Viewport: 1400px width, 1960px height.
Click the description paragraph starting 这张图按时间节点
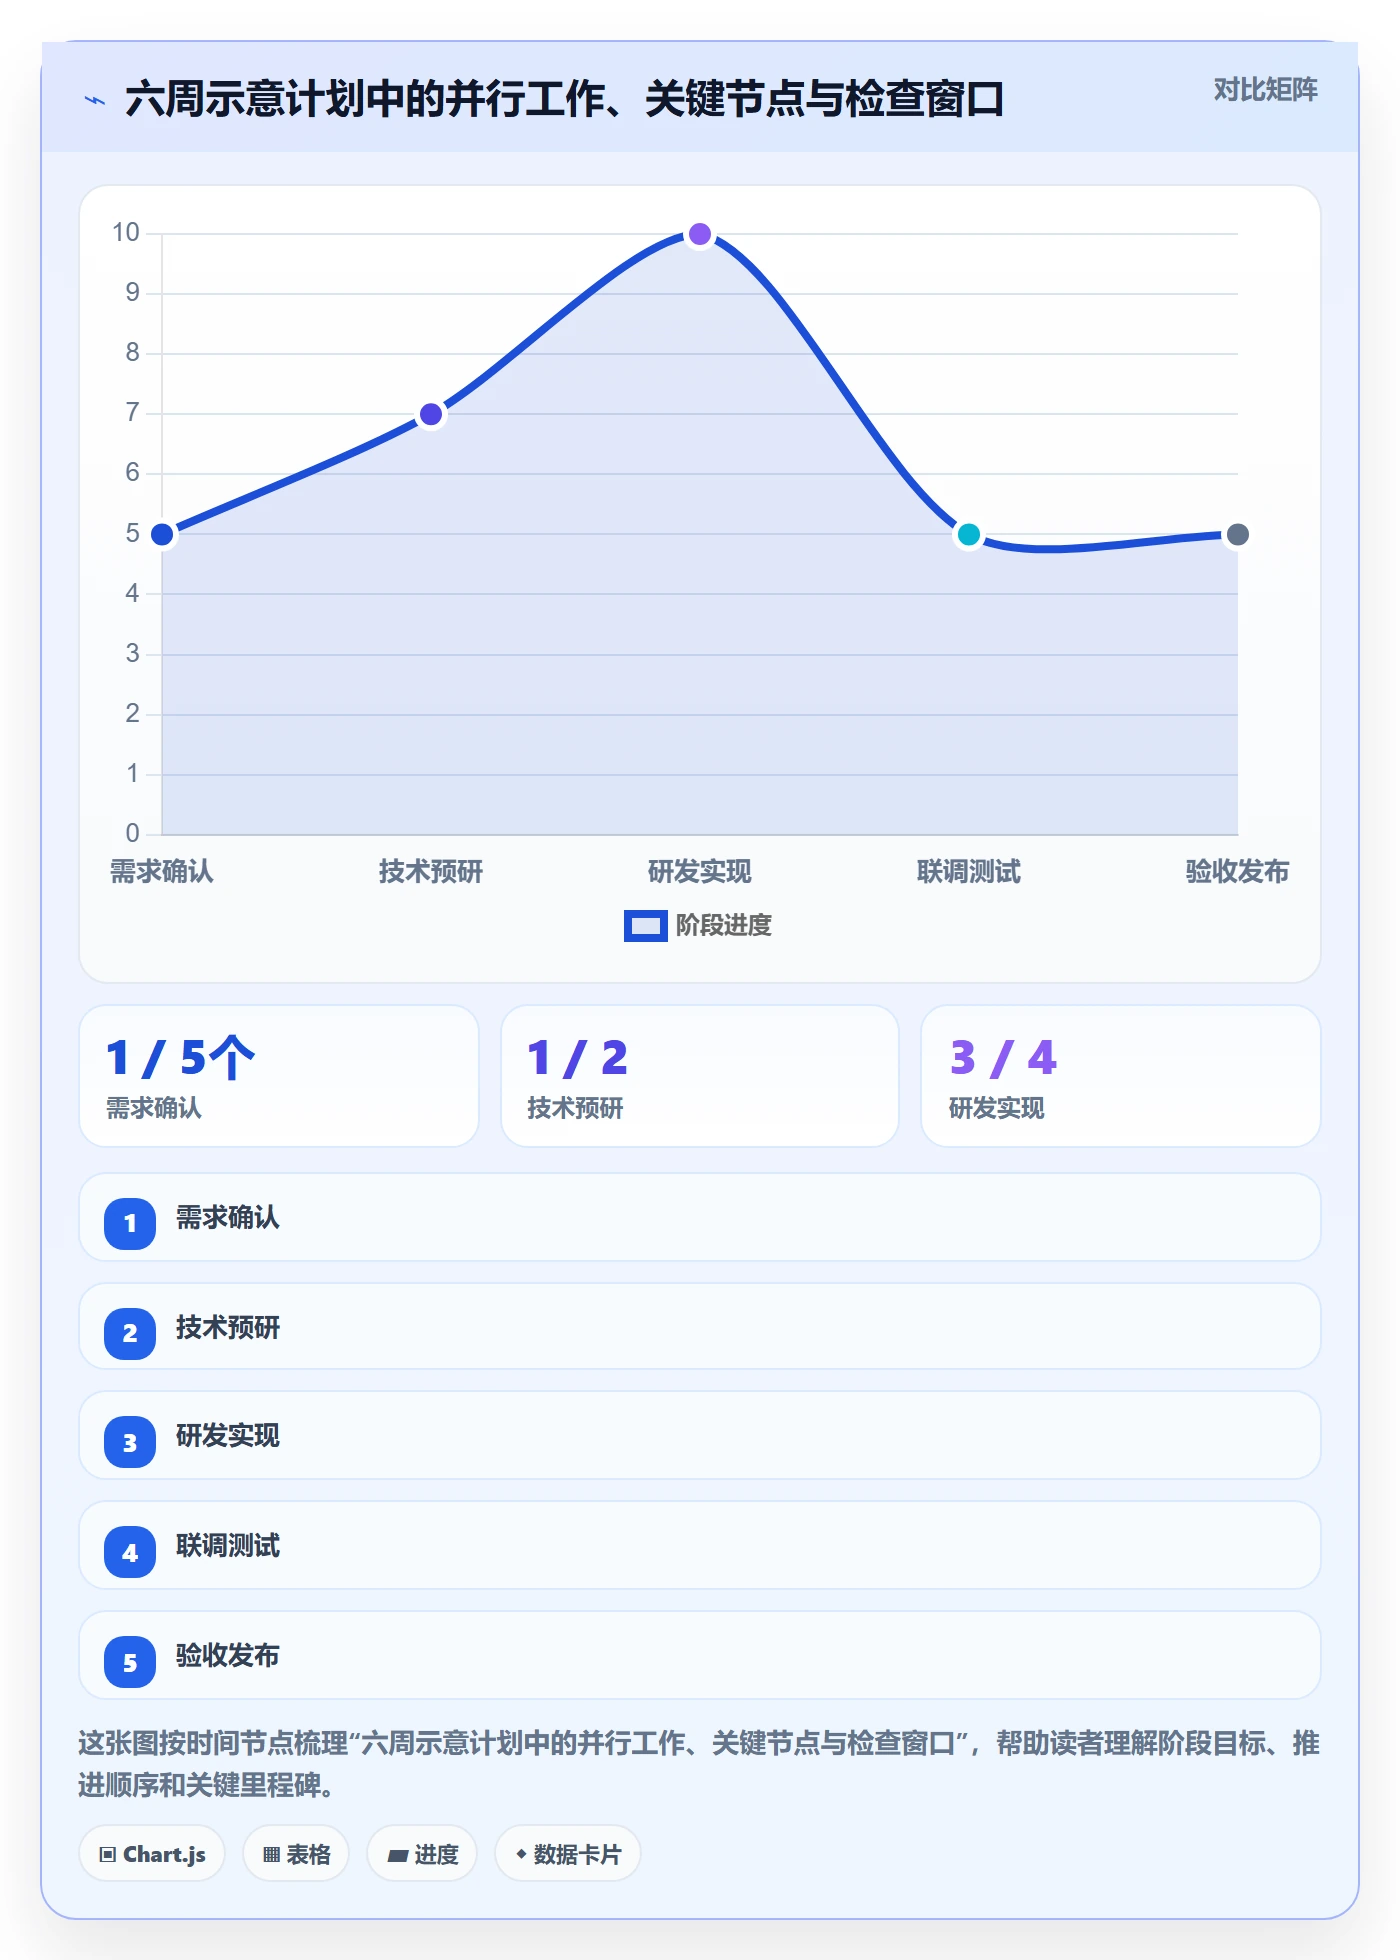[x=699, y=1764]
